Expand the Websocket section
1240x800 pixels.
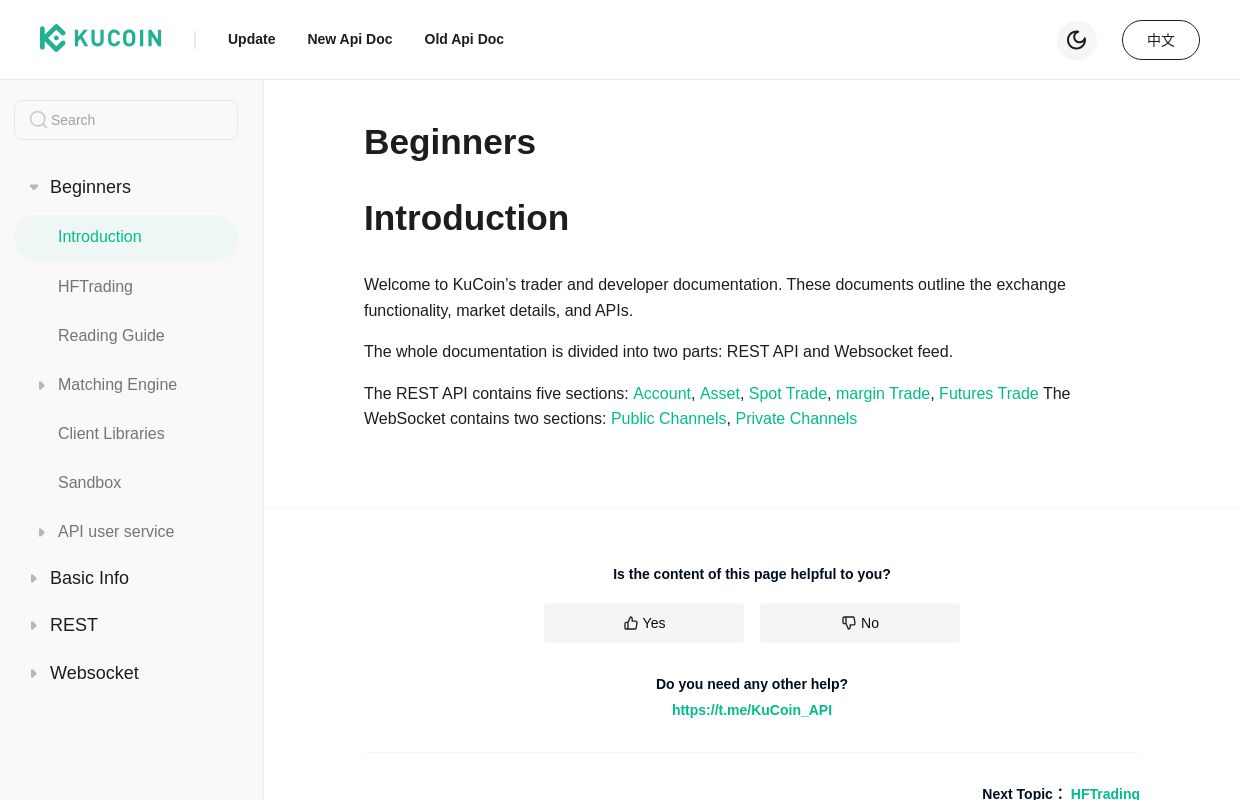[x=94, y=673]
